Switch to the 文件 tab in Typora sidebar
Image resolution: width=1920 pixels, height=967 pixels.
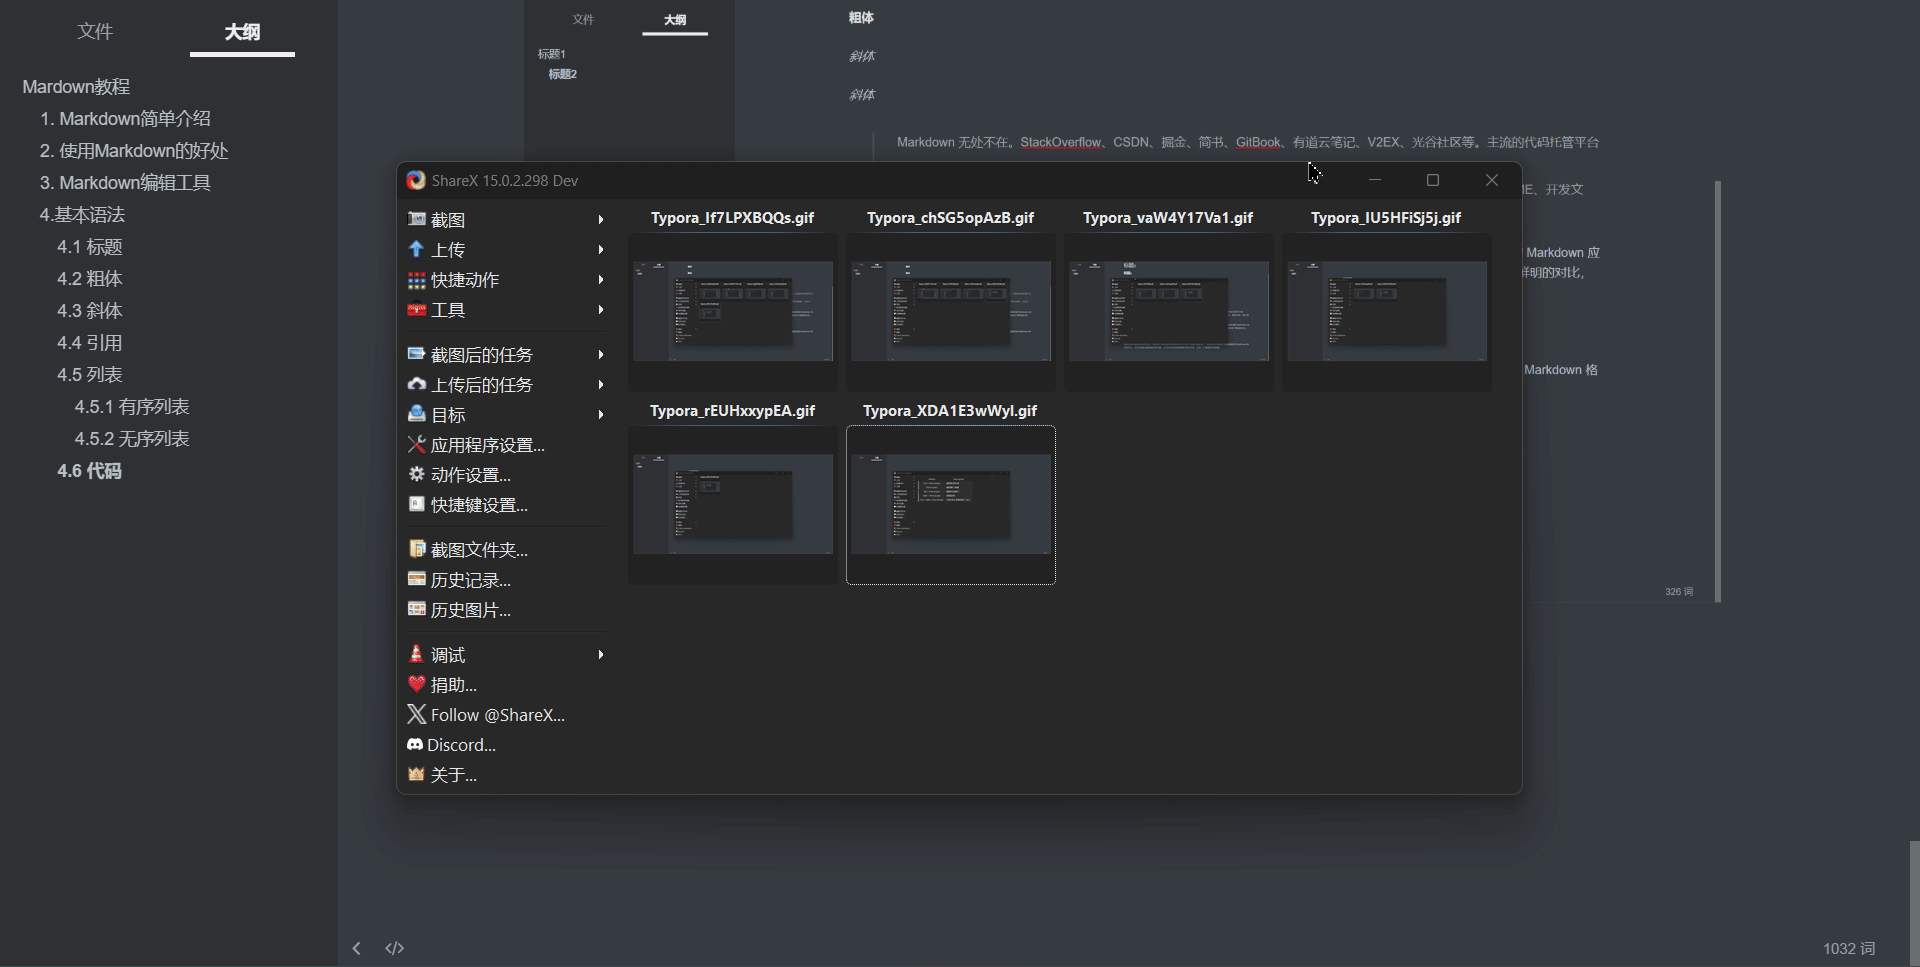coord(95,31)
